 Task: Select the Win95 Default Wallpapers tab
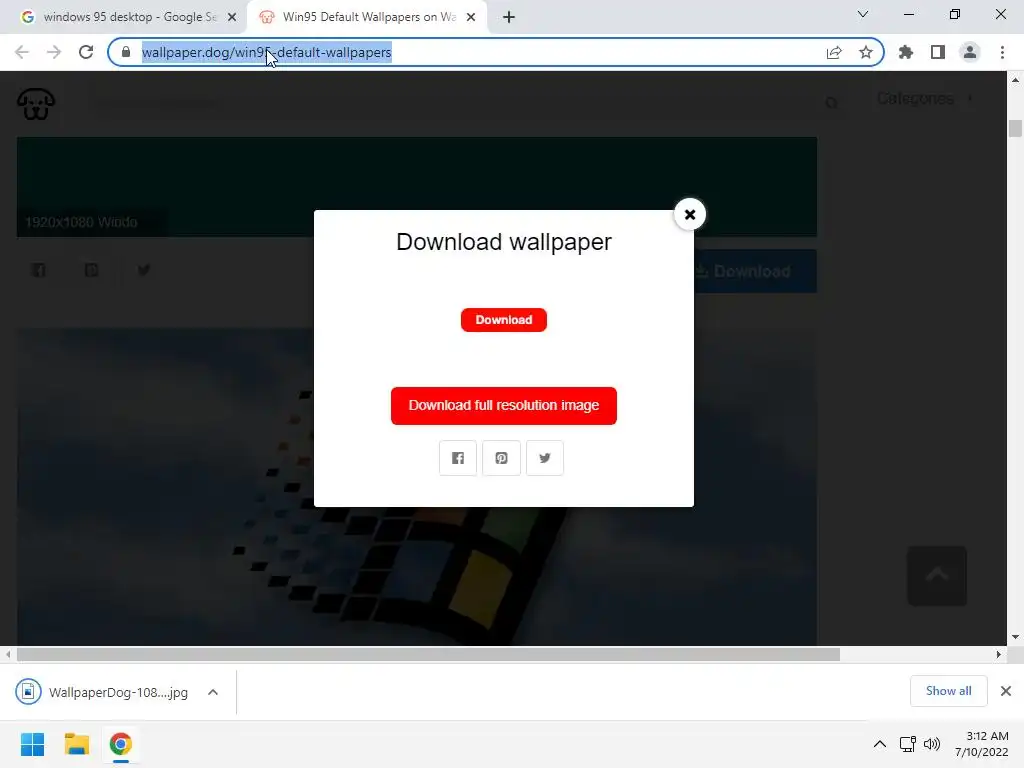pos(369,17)
